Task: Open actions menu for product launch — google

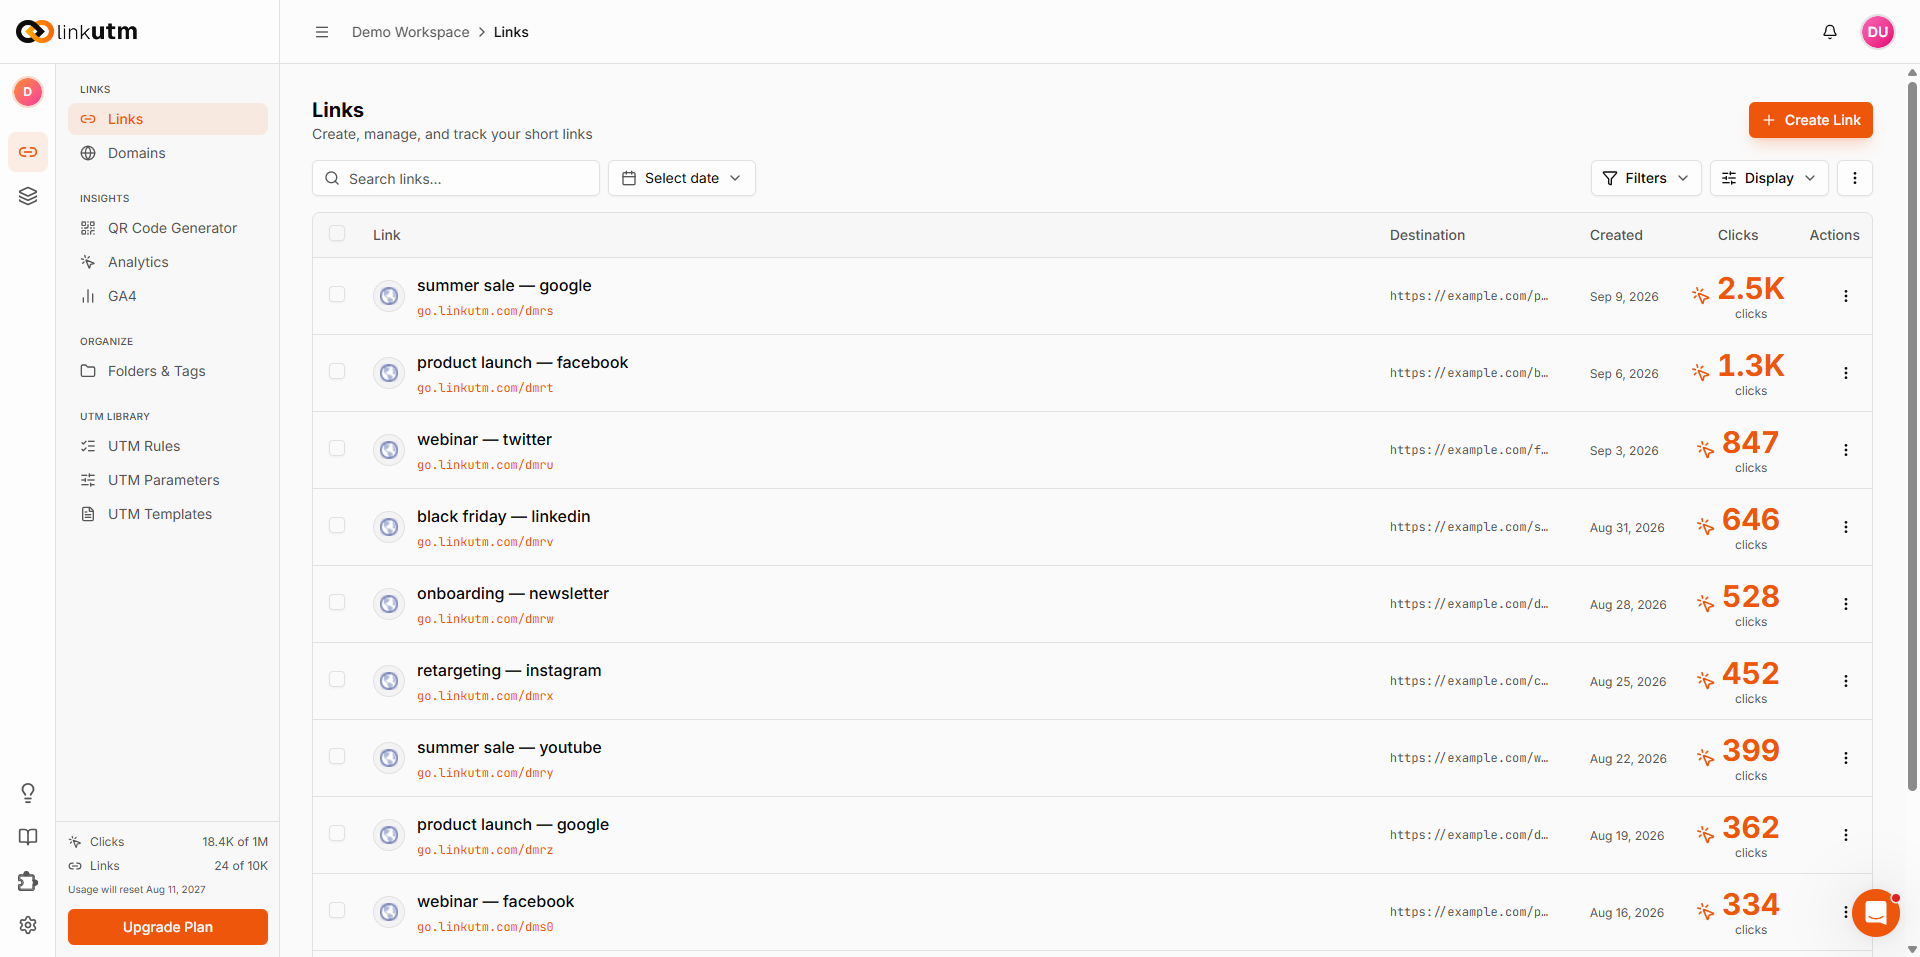Action: 1846,835
